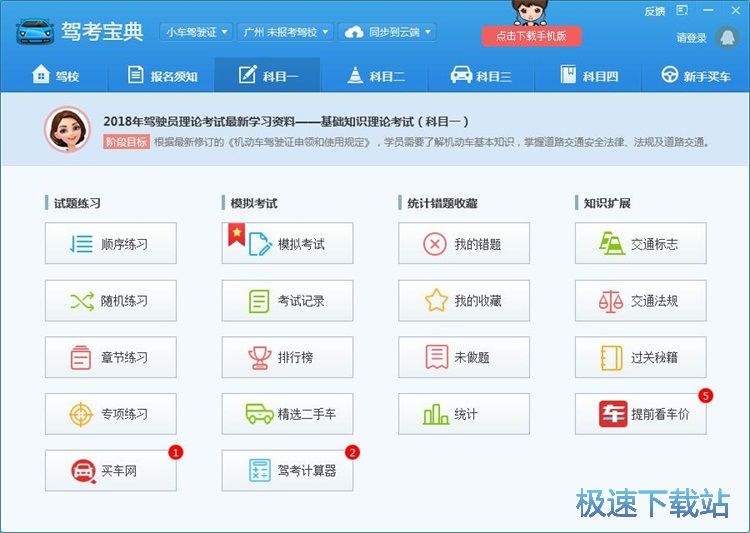750x533 pixels.
Task: Click the 交通标志 road sign icon
Action: (x=612, y=244)
